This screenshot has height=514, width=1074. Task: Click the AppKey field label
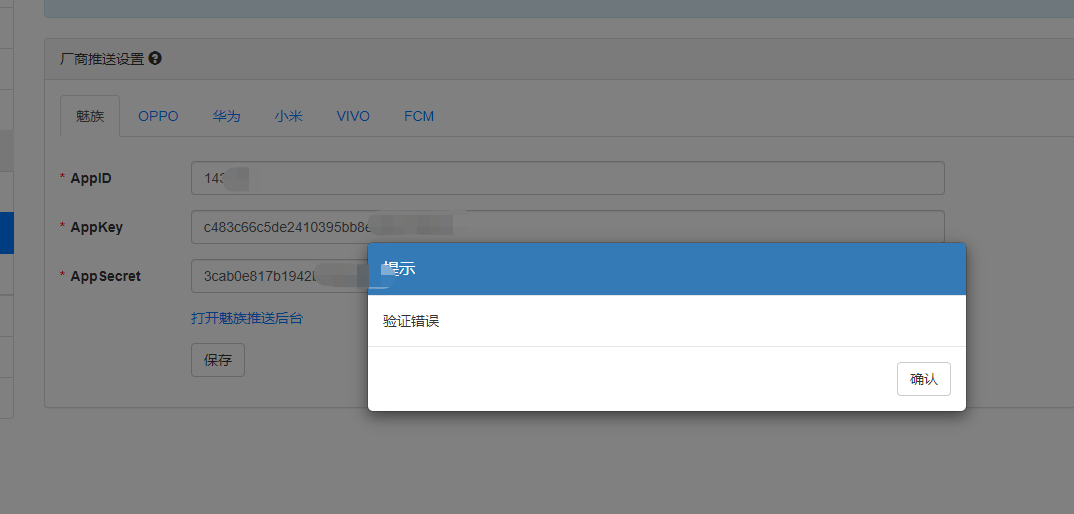[96, 227]
